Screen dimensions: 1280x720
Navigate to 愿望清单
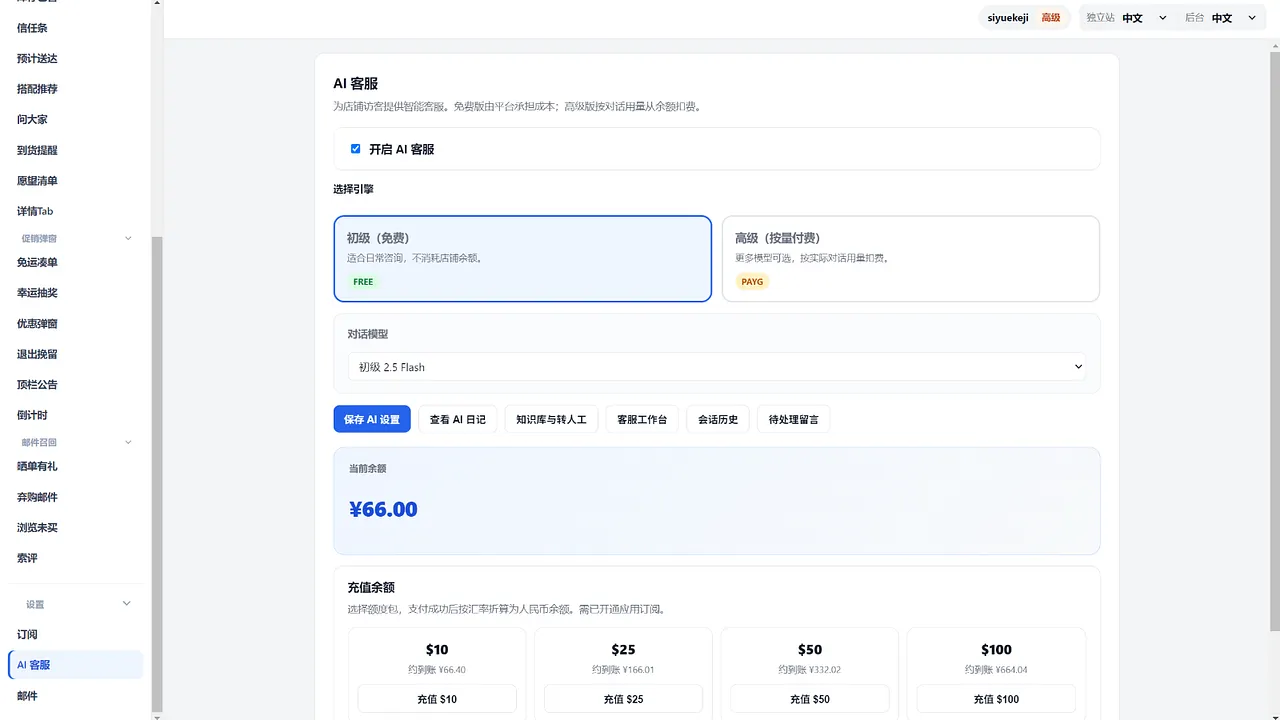click(76, 181)
